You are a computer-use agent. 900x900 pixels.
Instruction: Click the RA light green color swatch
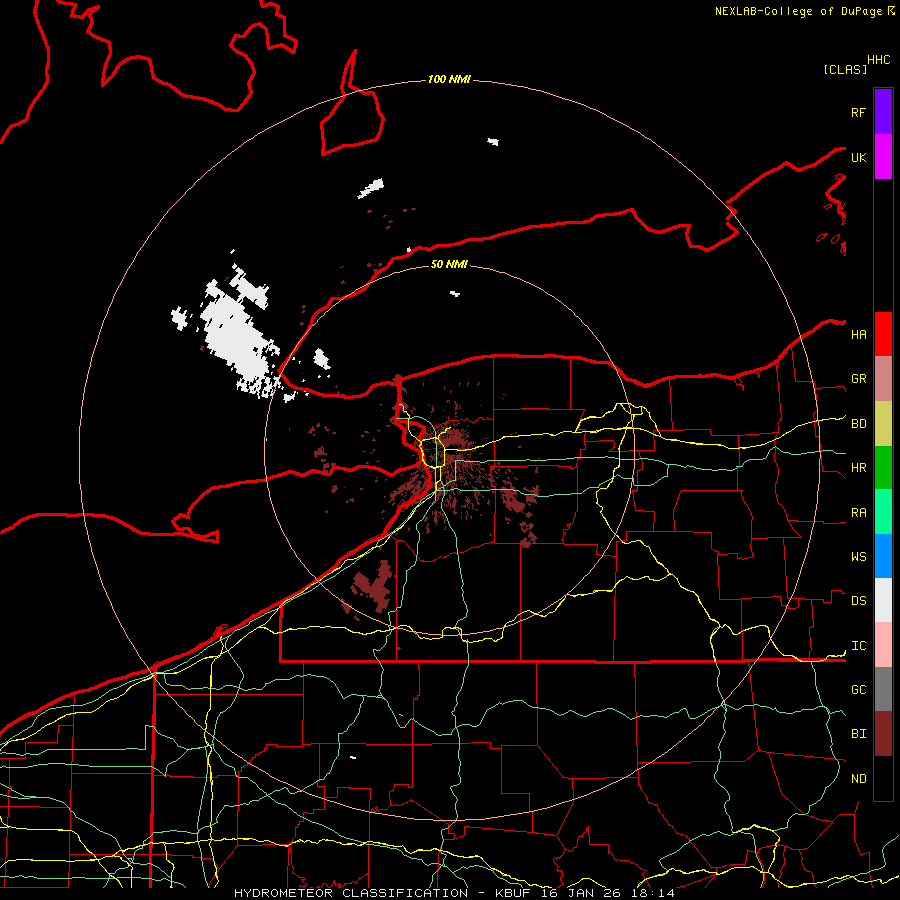883,512
